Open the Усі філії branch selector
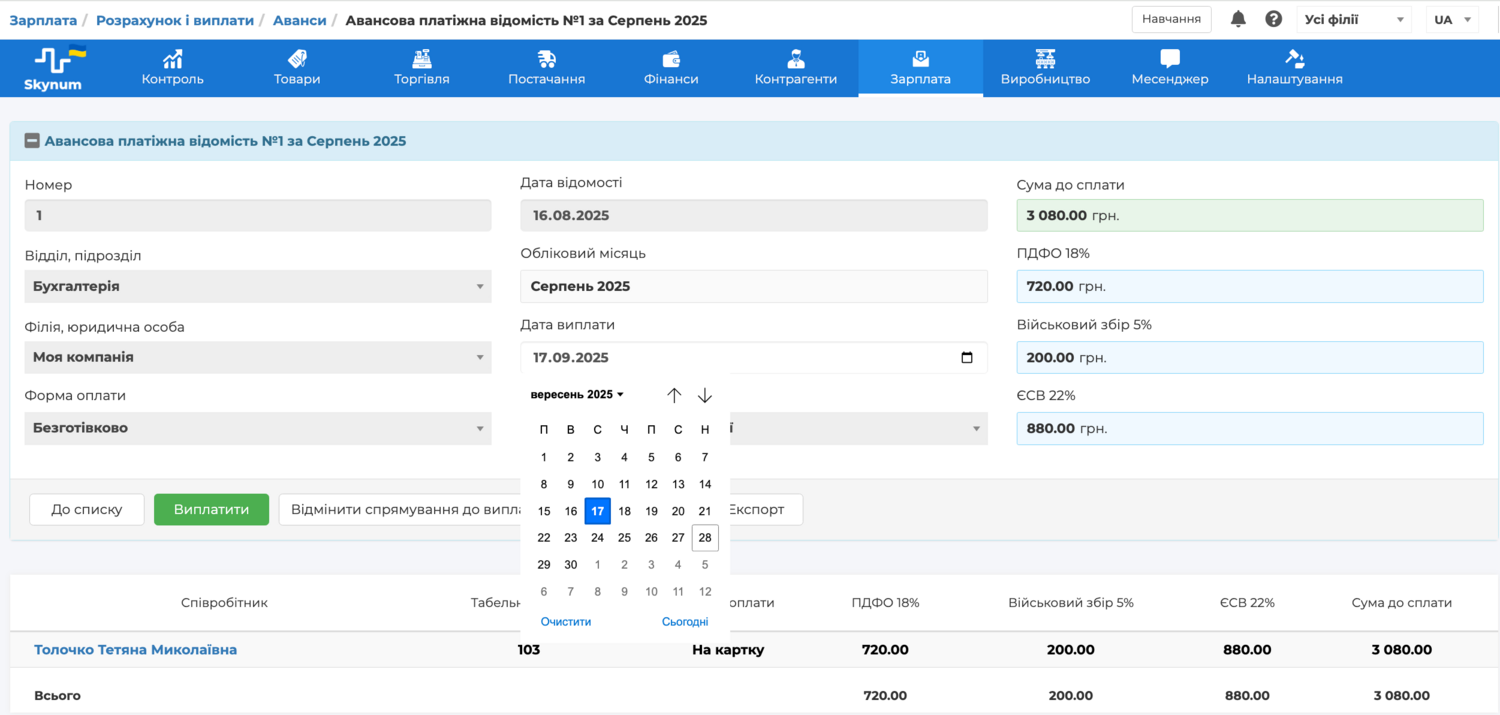1500x715 pixels. [1353, 19]
